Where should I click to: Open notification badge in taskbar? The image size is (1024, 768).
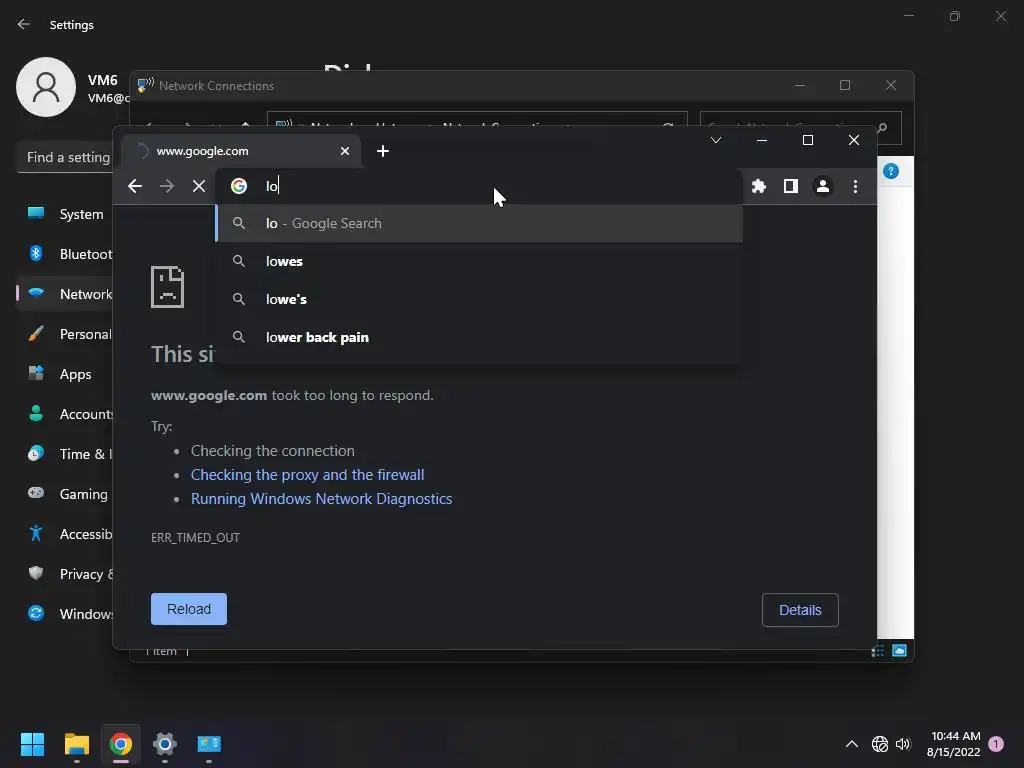coord(996,744)
